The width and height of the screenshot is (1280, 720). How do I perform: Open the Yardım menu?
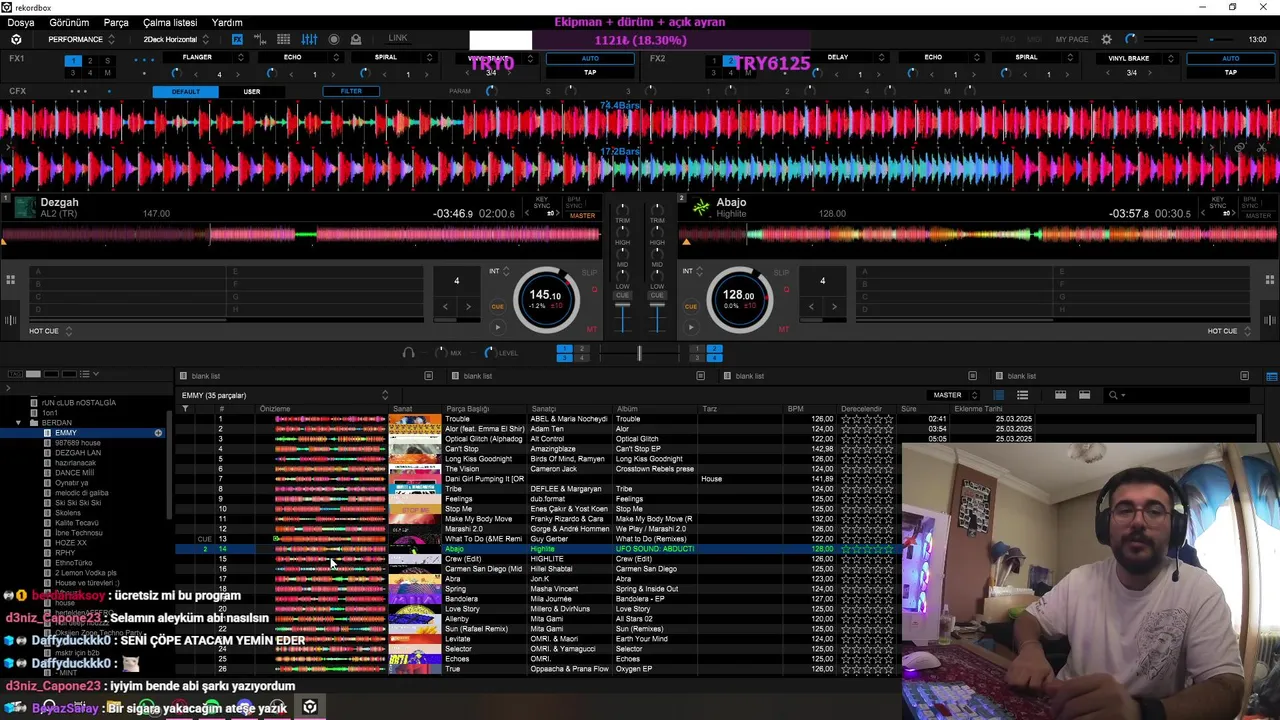[227, 22]
